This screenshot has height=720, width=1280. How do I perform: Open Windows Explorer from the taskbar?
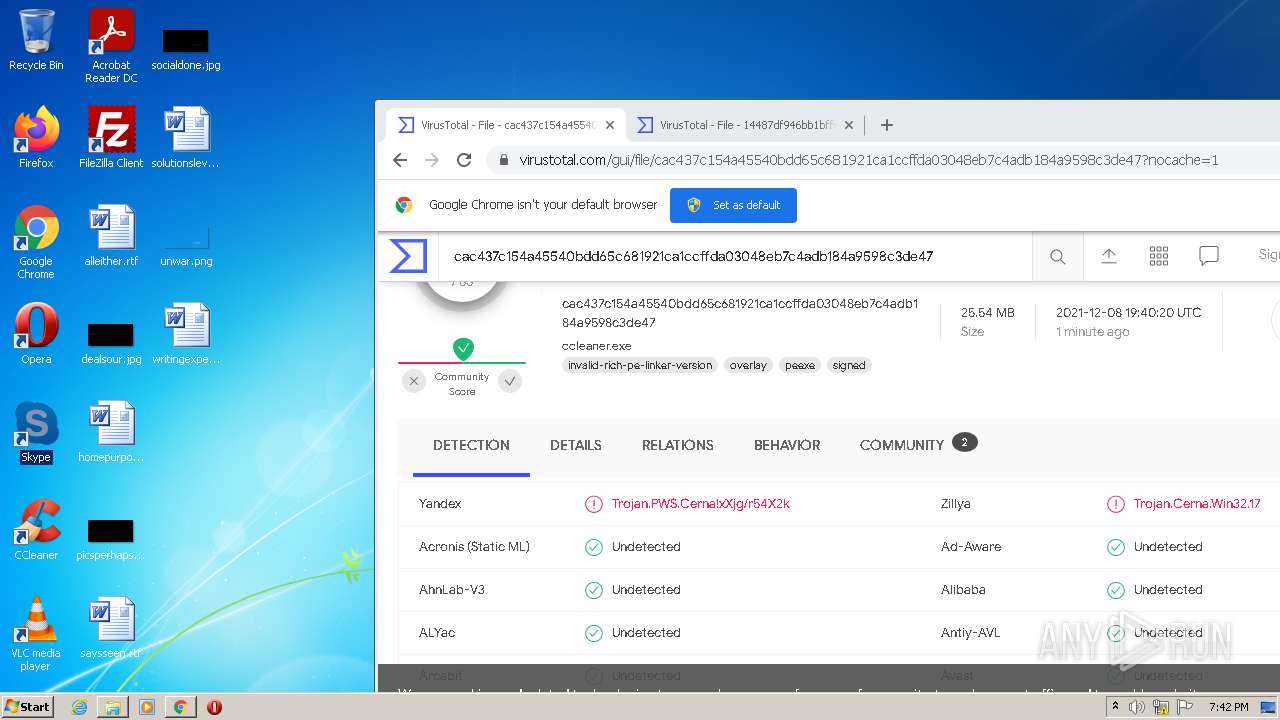coord(113,707)
